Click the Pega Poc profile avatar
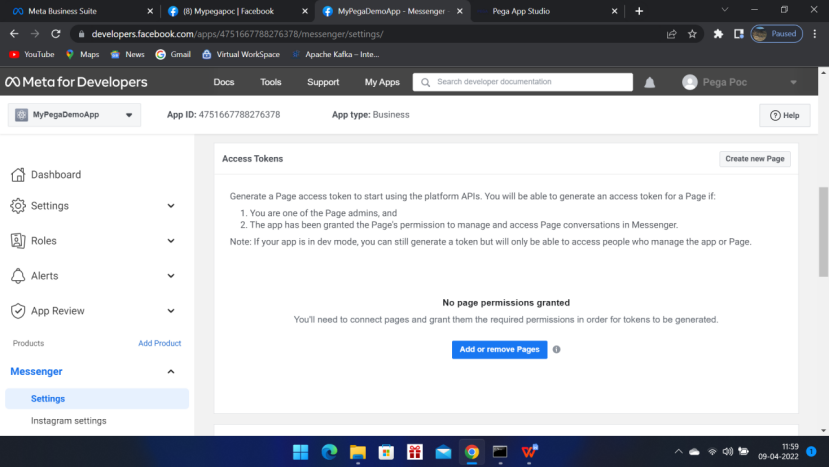 point(690,82)
